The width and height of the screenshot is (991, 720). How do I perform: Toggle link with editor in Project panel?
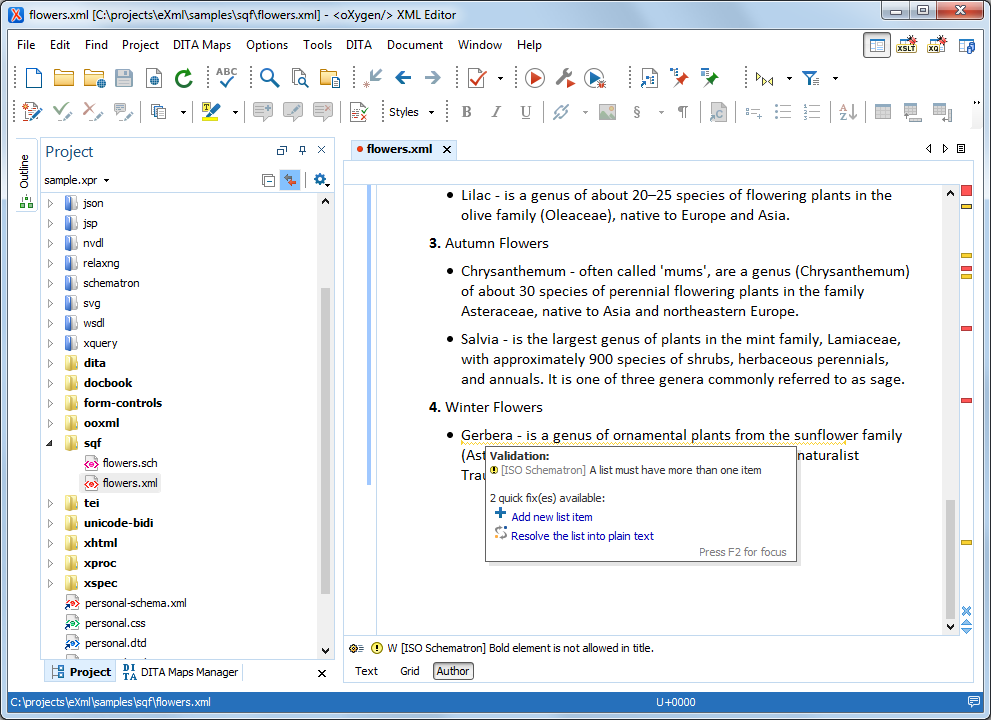click(290, 180)
